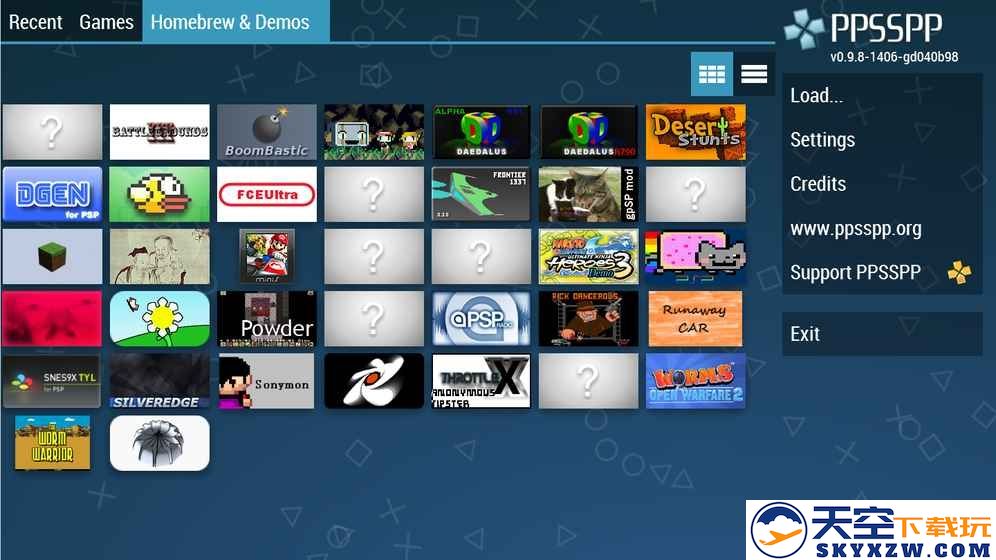The image size is (996, 560).
Task: Click Support PPSSPP button
Action: (882, 273)
